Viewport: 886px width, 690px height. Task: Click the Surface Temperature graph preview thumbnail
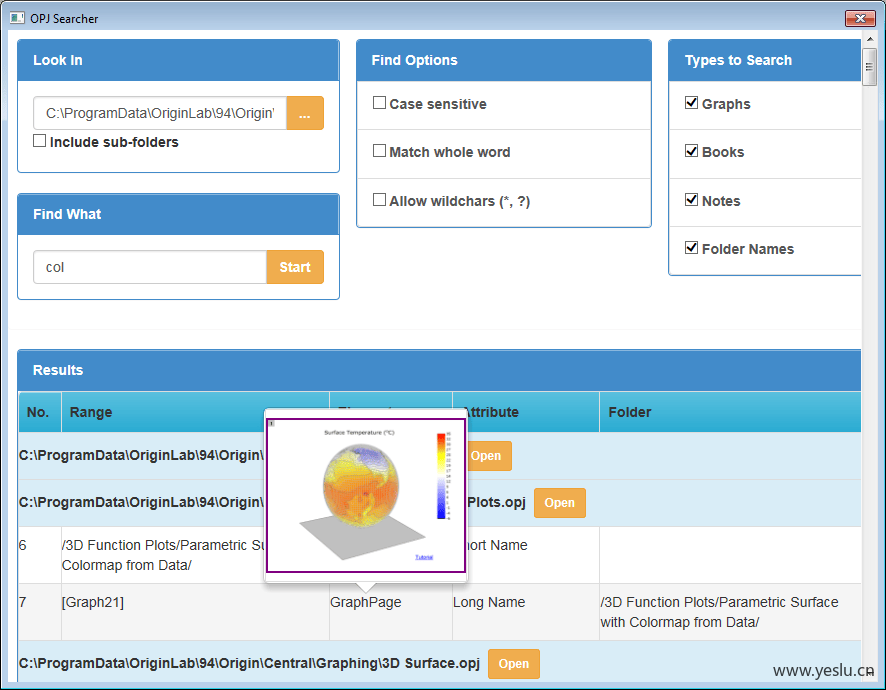(366, 496)
